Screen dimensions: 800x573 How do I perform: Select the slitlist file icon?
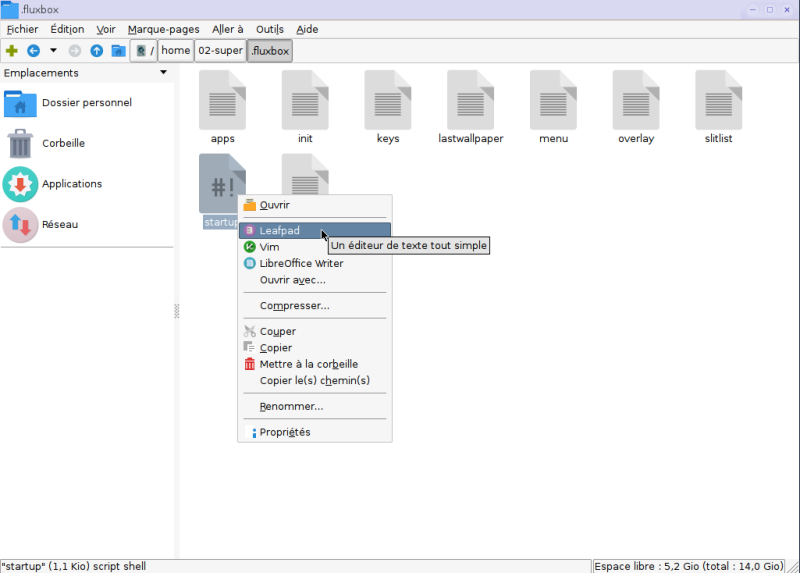718,101
